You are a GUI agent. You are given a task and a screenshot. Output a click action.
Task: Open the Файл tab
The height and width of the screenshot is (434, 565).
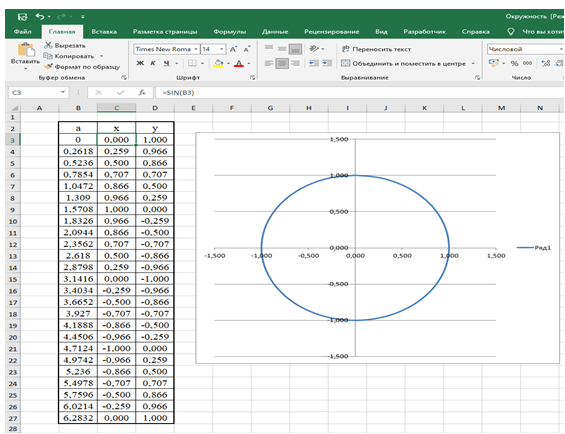tap(22, 32)
